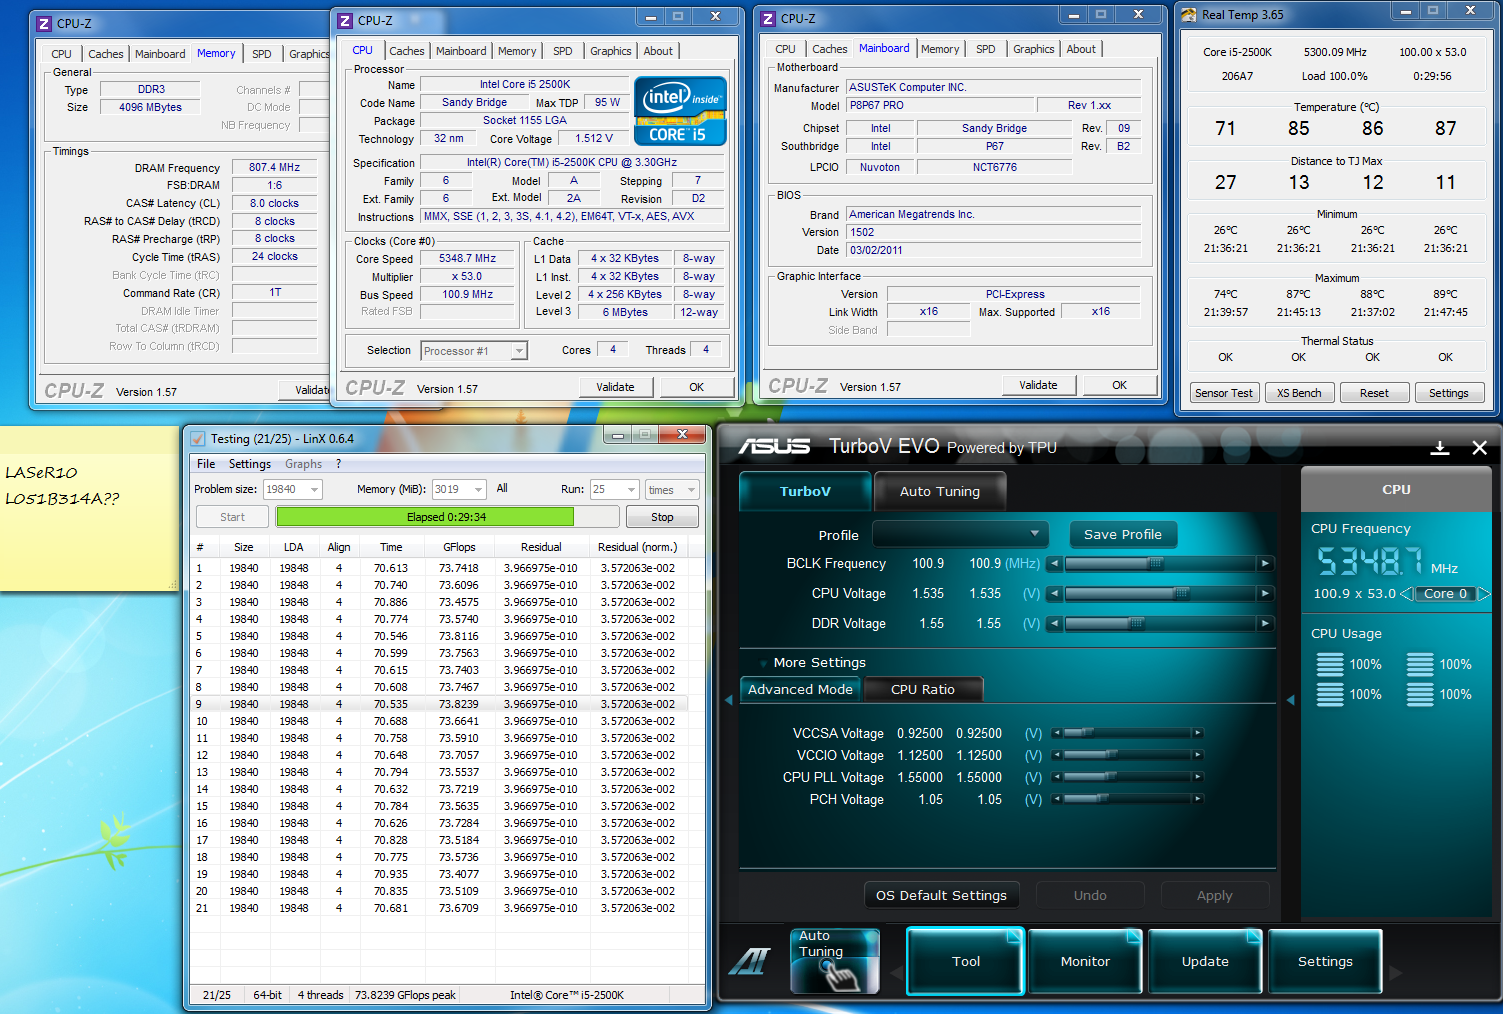Lower CPU Voltage with its left arrow

pos(1054,594)
